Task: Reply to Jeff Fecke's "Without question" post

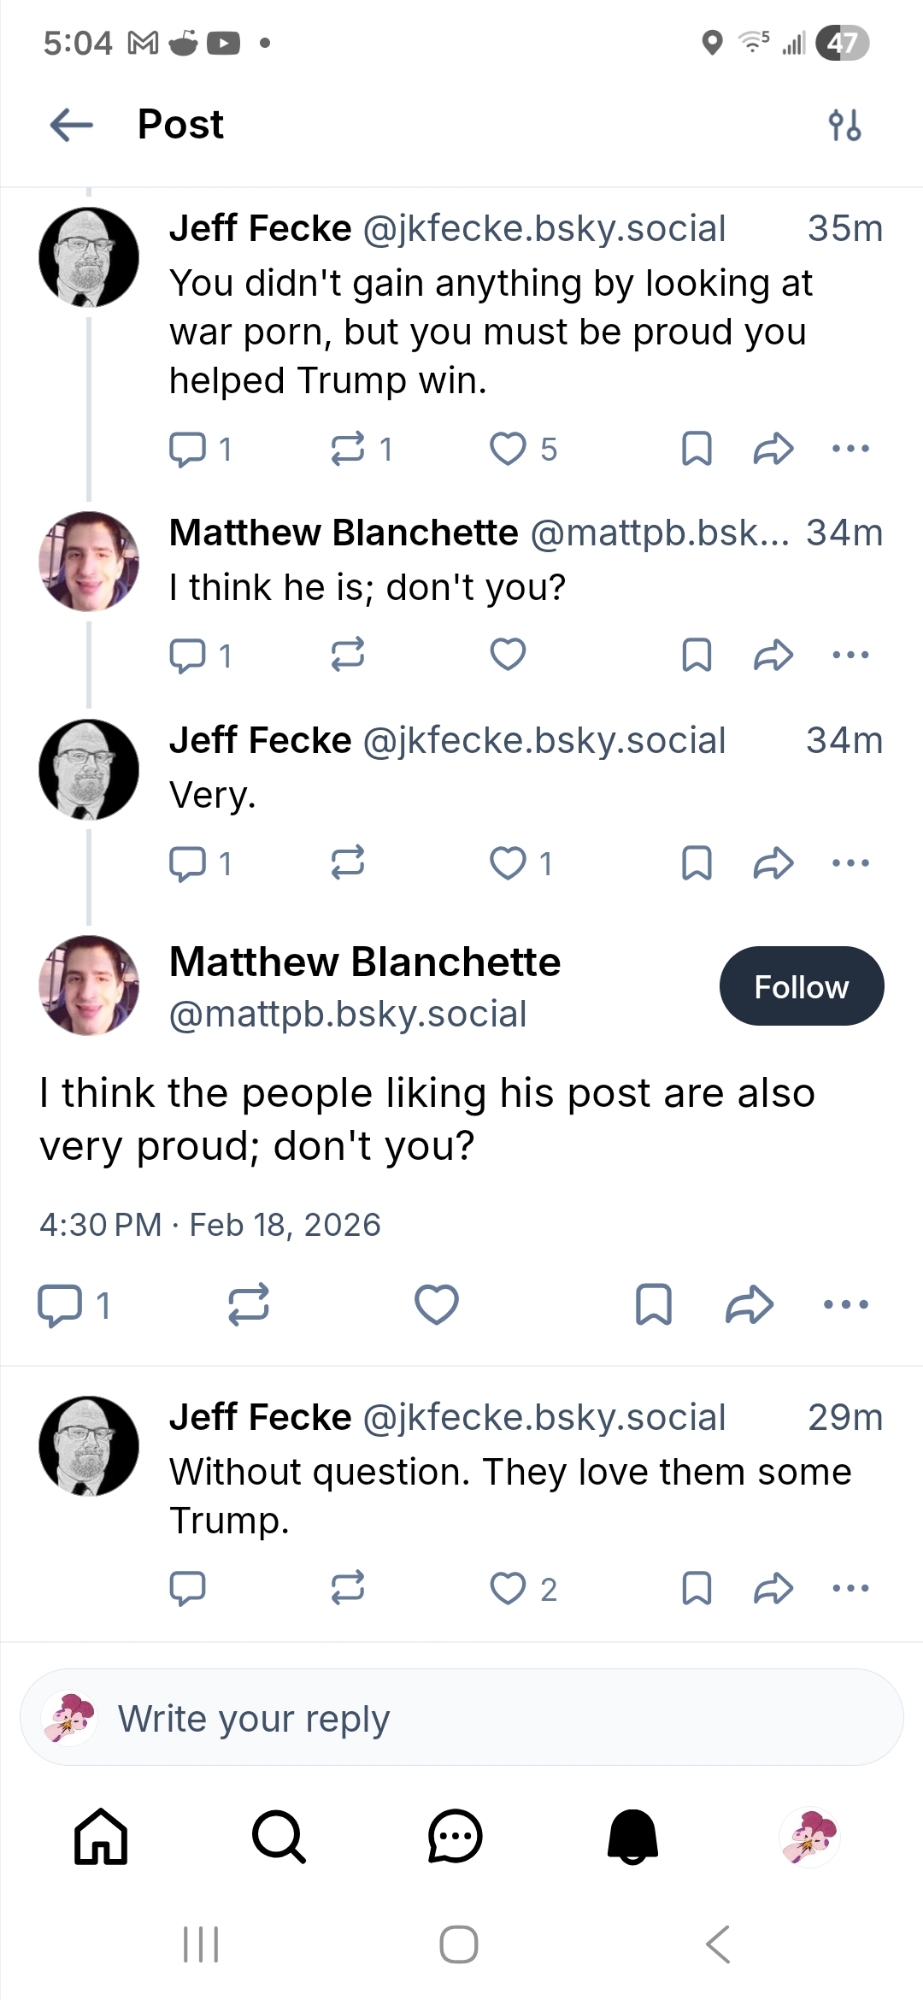Action: (187, 1588)
